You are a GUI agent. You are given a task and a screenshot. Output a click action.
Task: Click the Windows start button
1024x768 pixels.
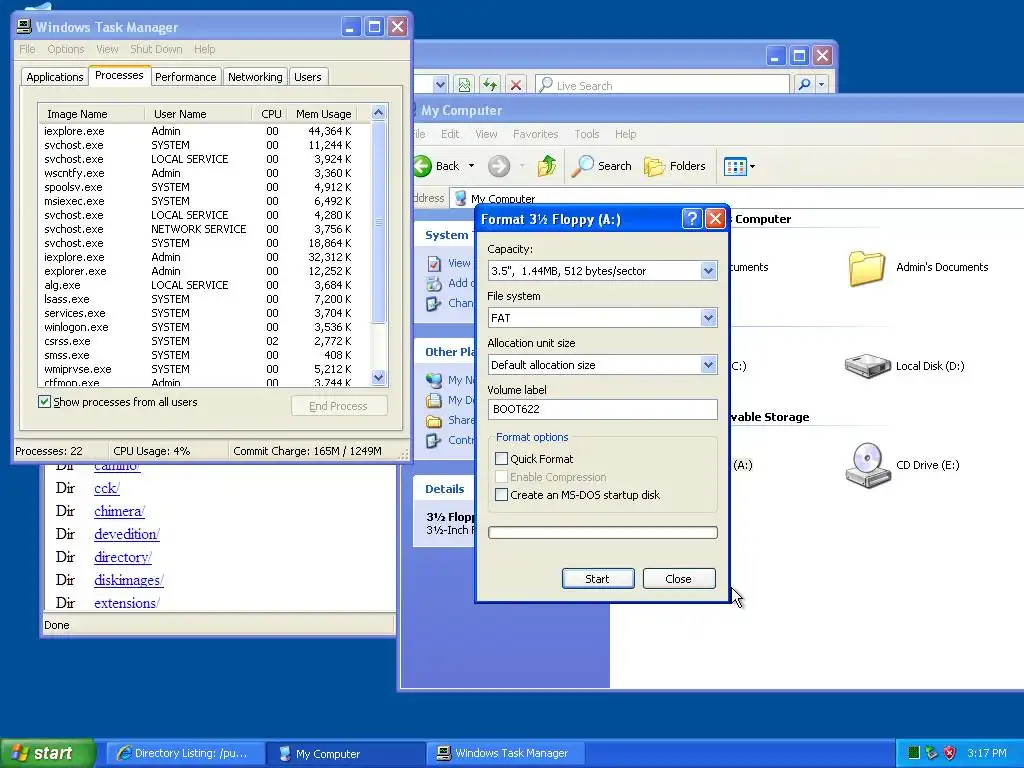(x=47, y=753)
